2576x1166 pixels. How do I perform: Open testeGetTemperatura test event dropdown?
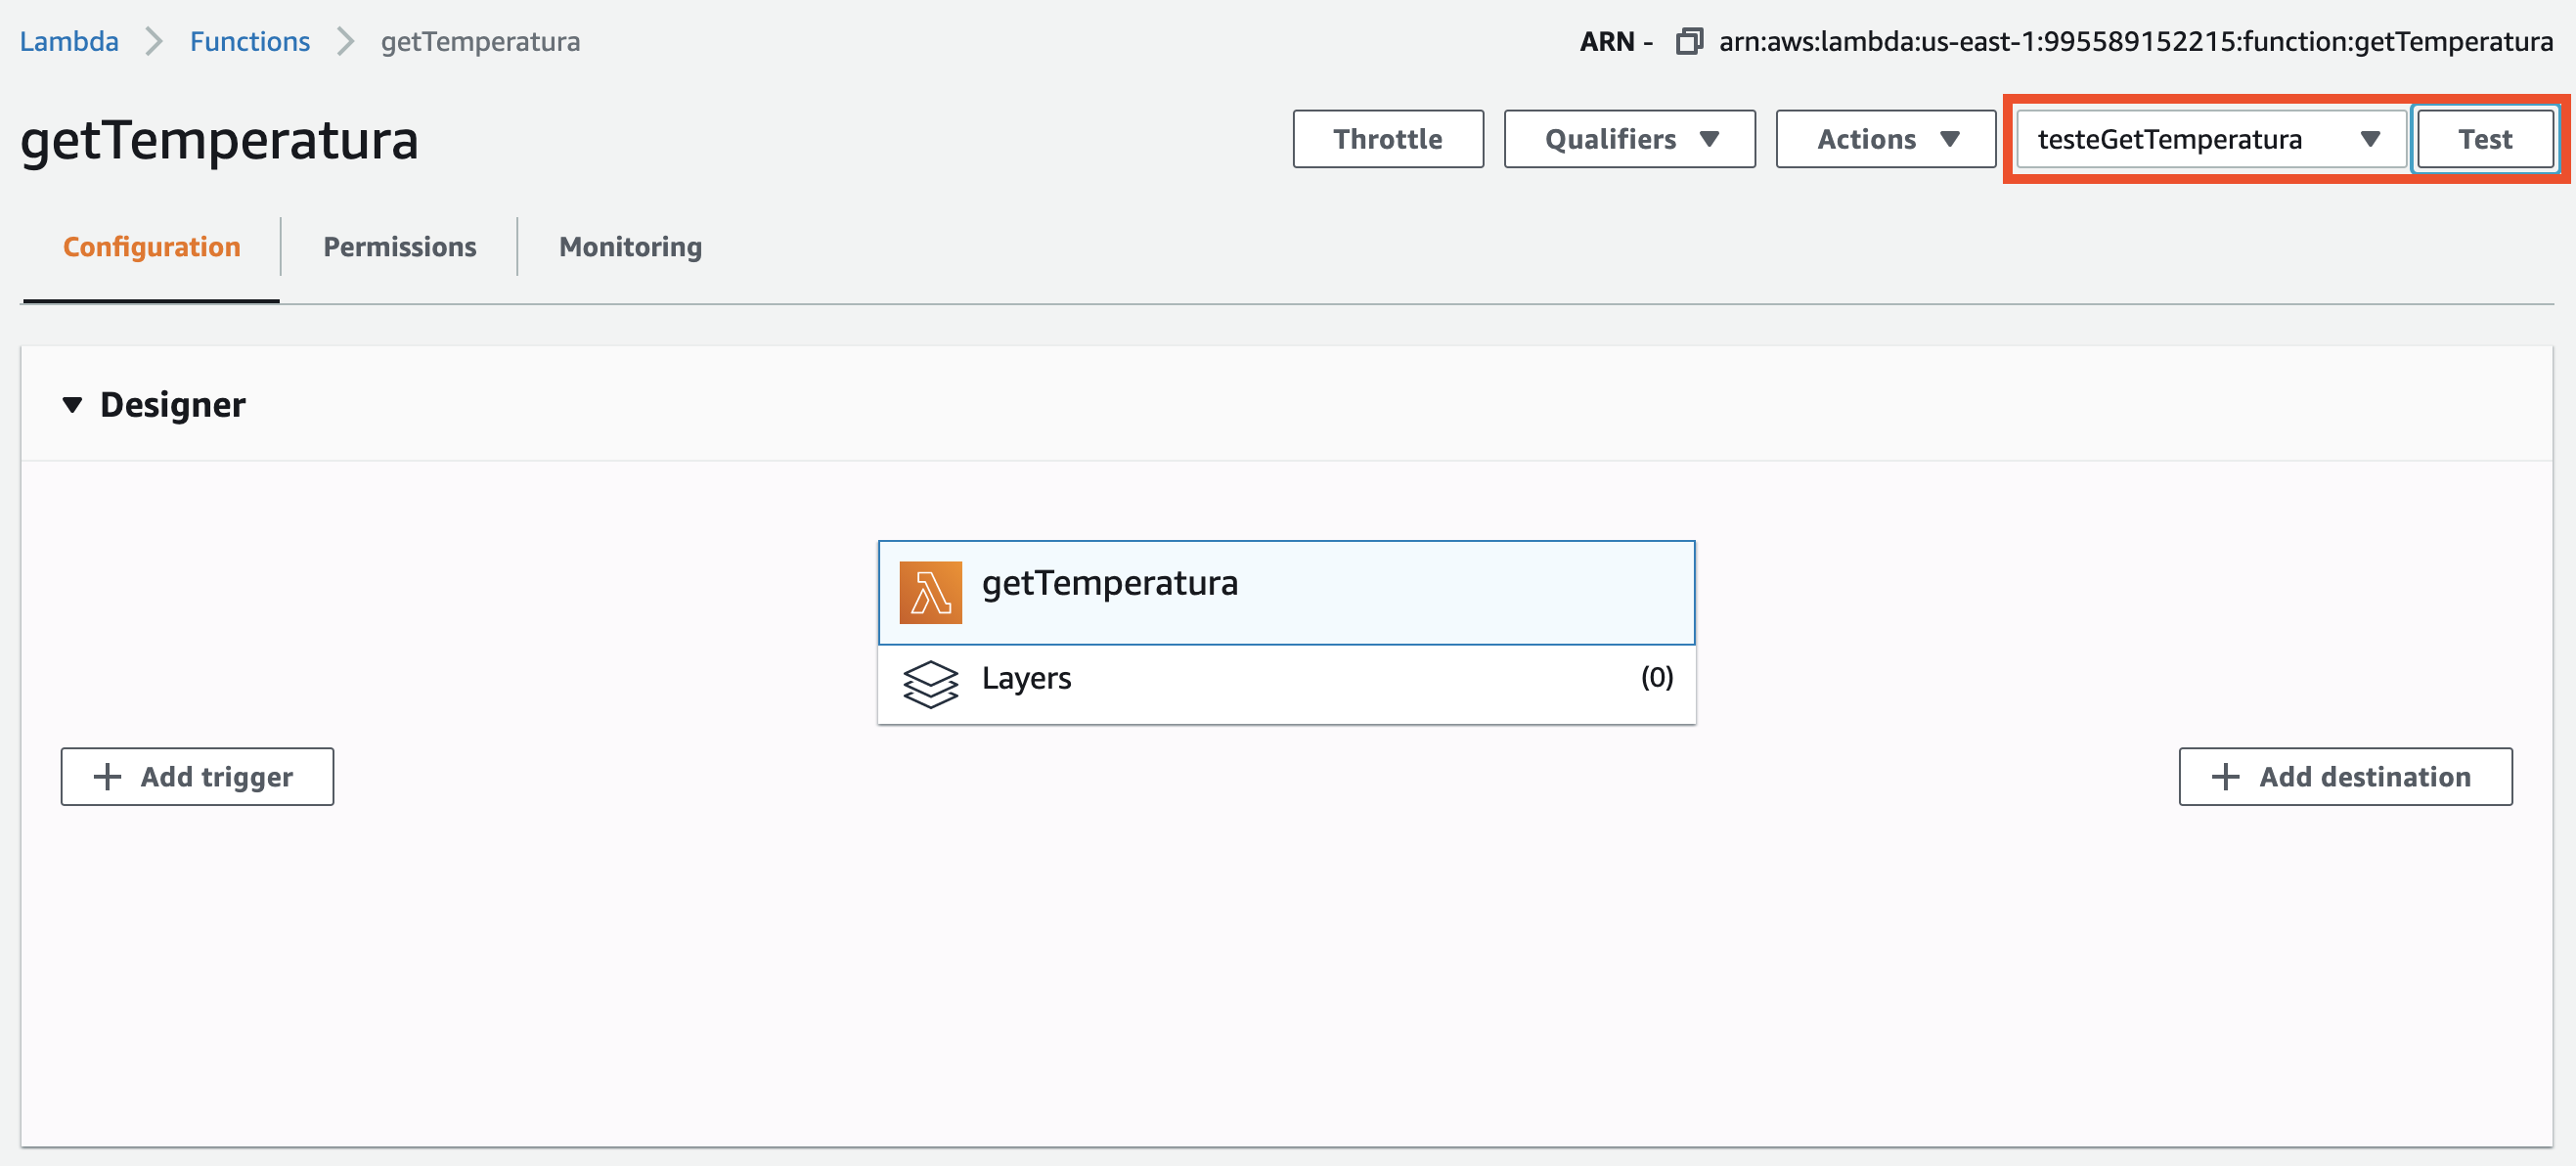tap(2210, 139)
